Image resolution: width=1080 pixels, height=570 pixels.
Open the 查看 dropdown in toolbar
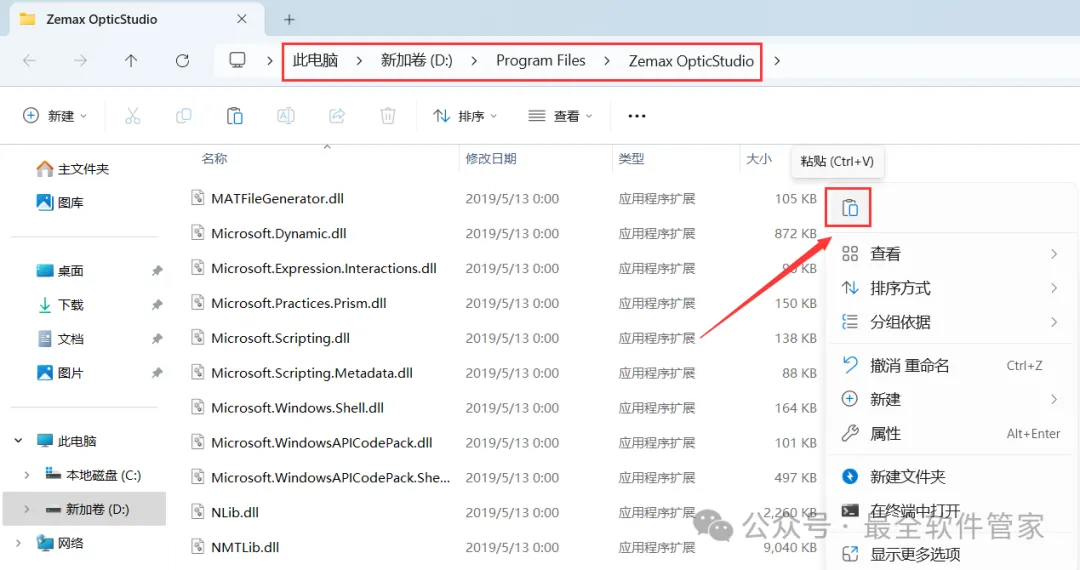[x=560, y=116]
